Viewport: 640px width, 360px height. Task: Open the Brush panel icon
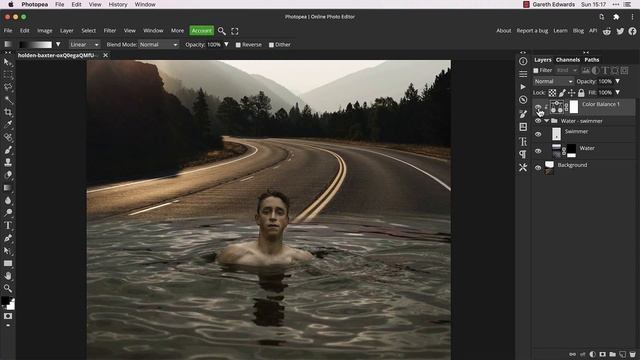(523, 114)
